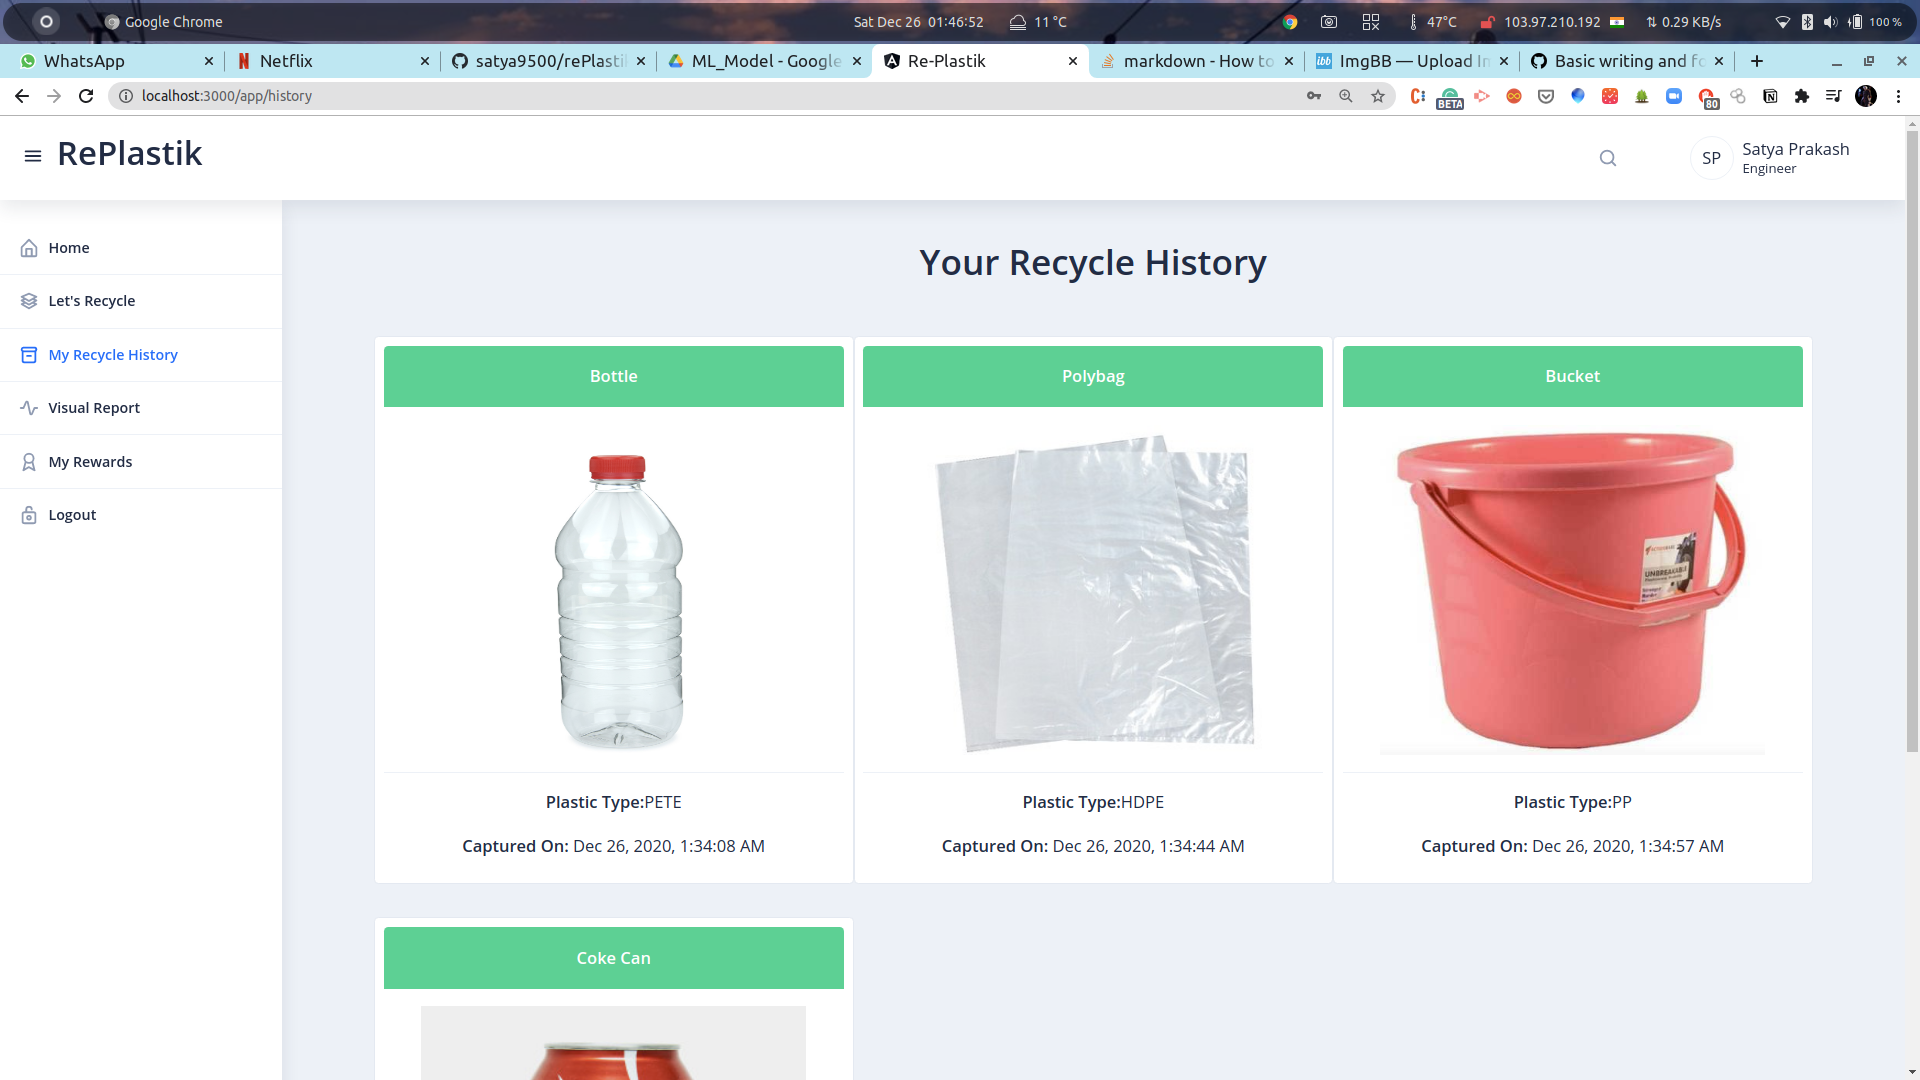The width and height of the screenshot is (1920, 1080).
Task: Click Satya Prakash profile name
Action: pyautogui.click(x=1796, y=148)
